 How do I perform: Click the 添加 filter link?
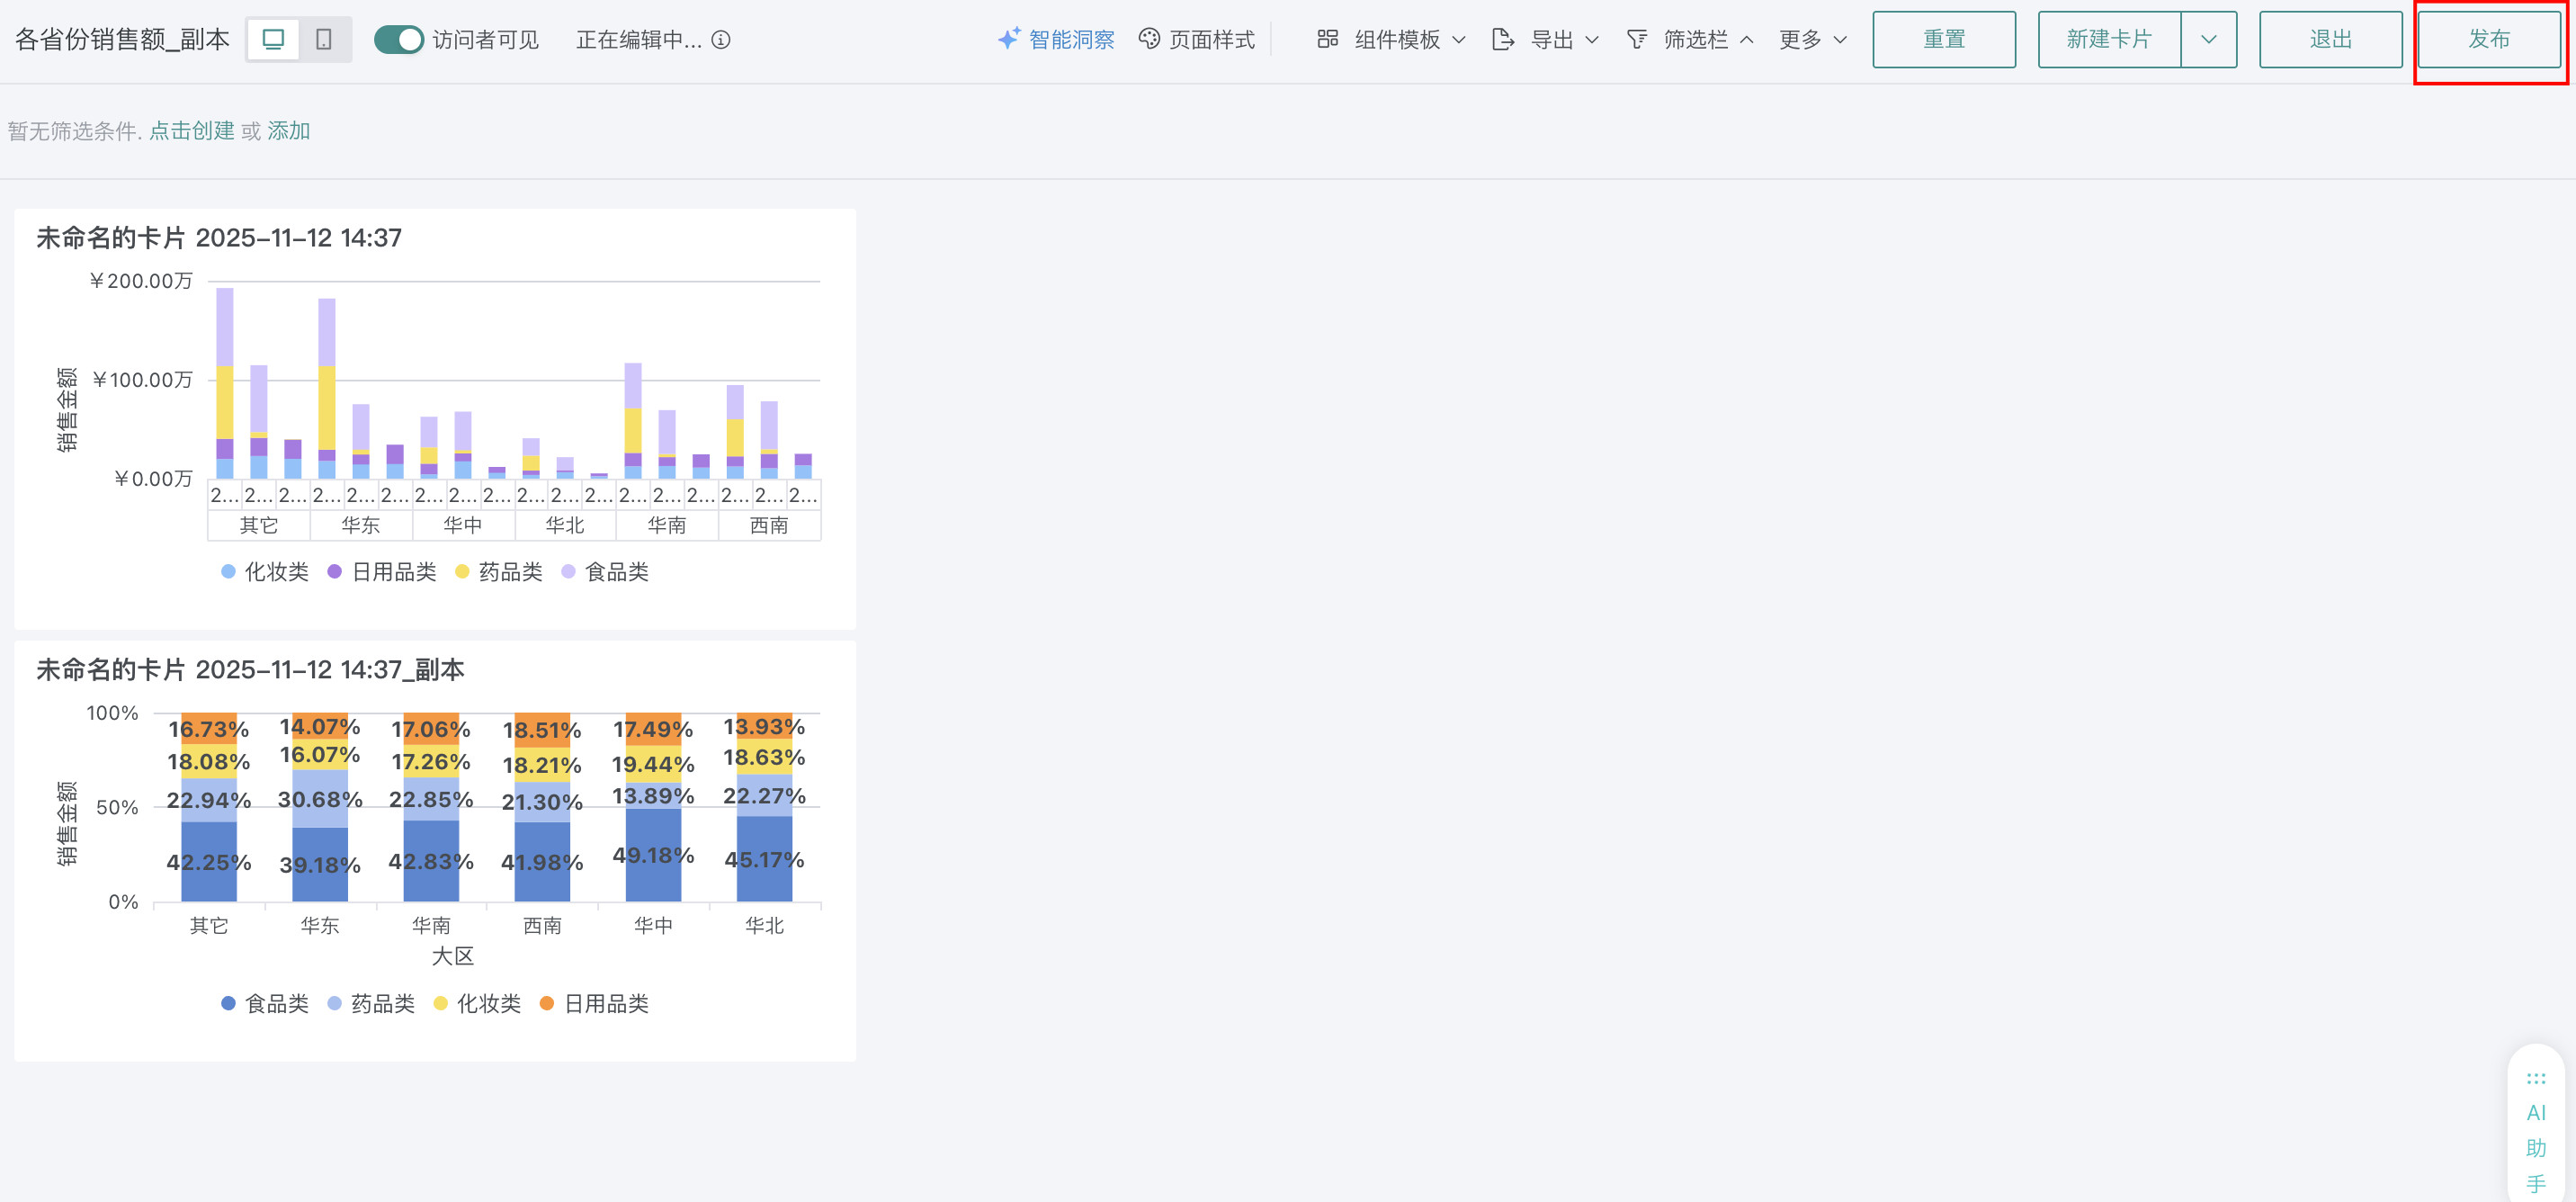pyautogui.click(x=289, y=131)
